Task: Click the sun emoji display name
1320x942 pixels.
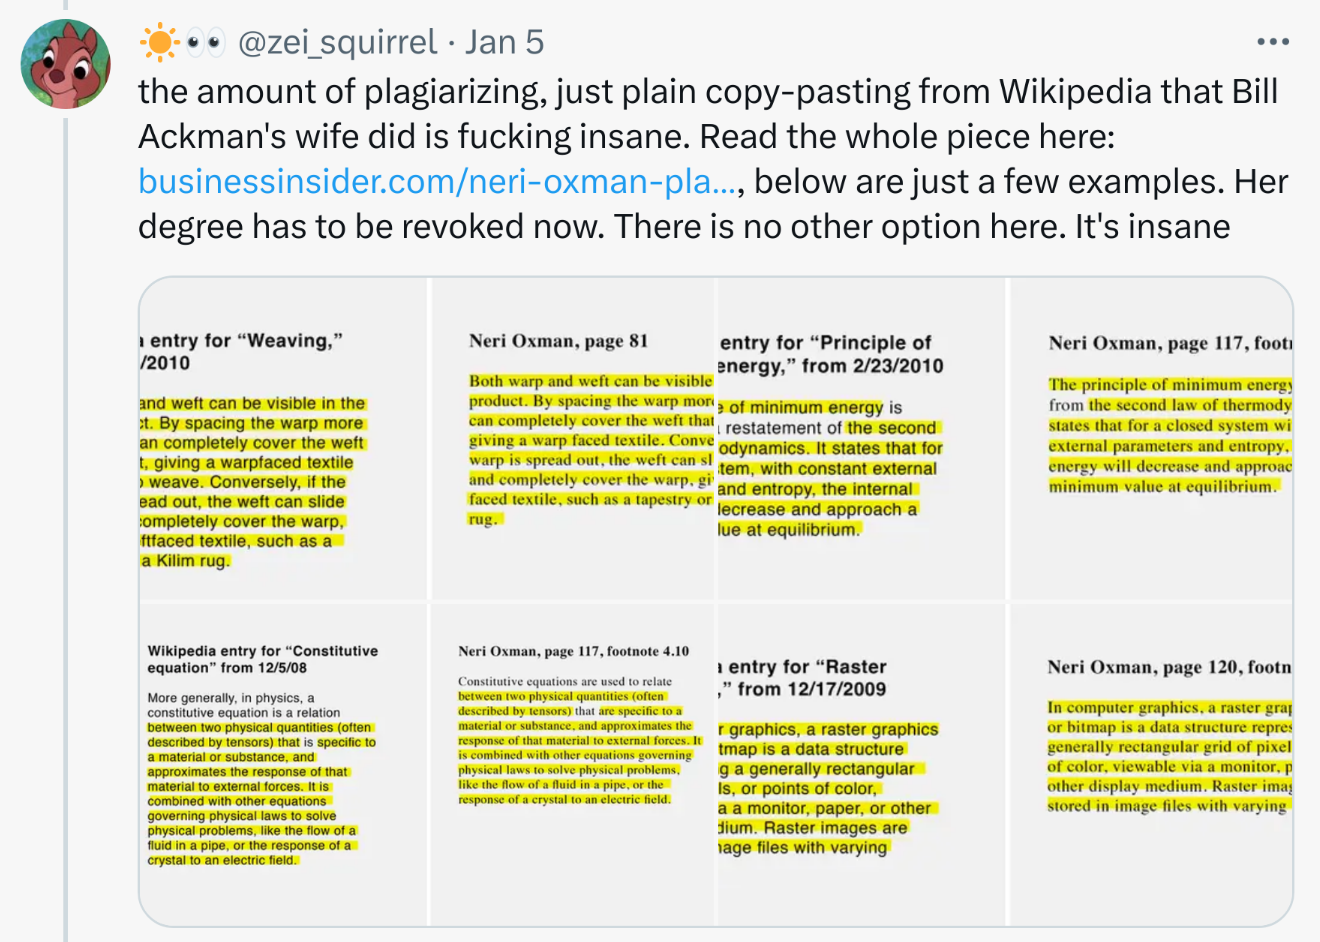Action: click(159, 42)
